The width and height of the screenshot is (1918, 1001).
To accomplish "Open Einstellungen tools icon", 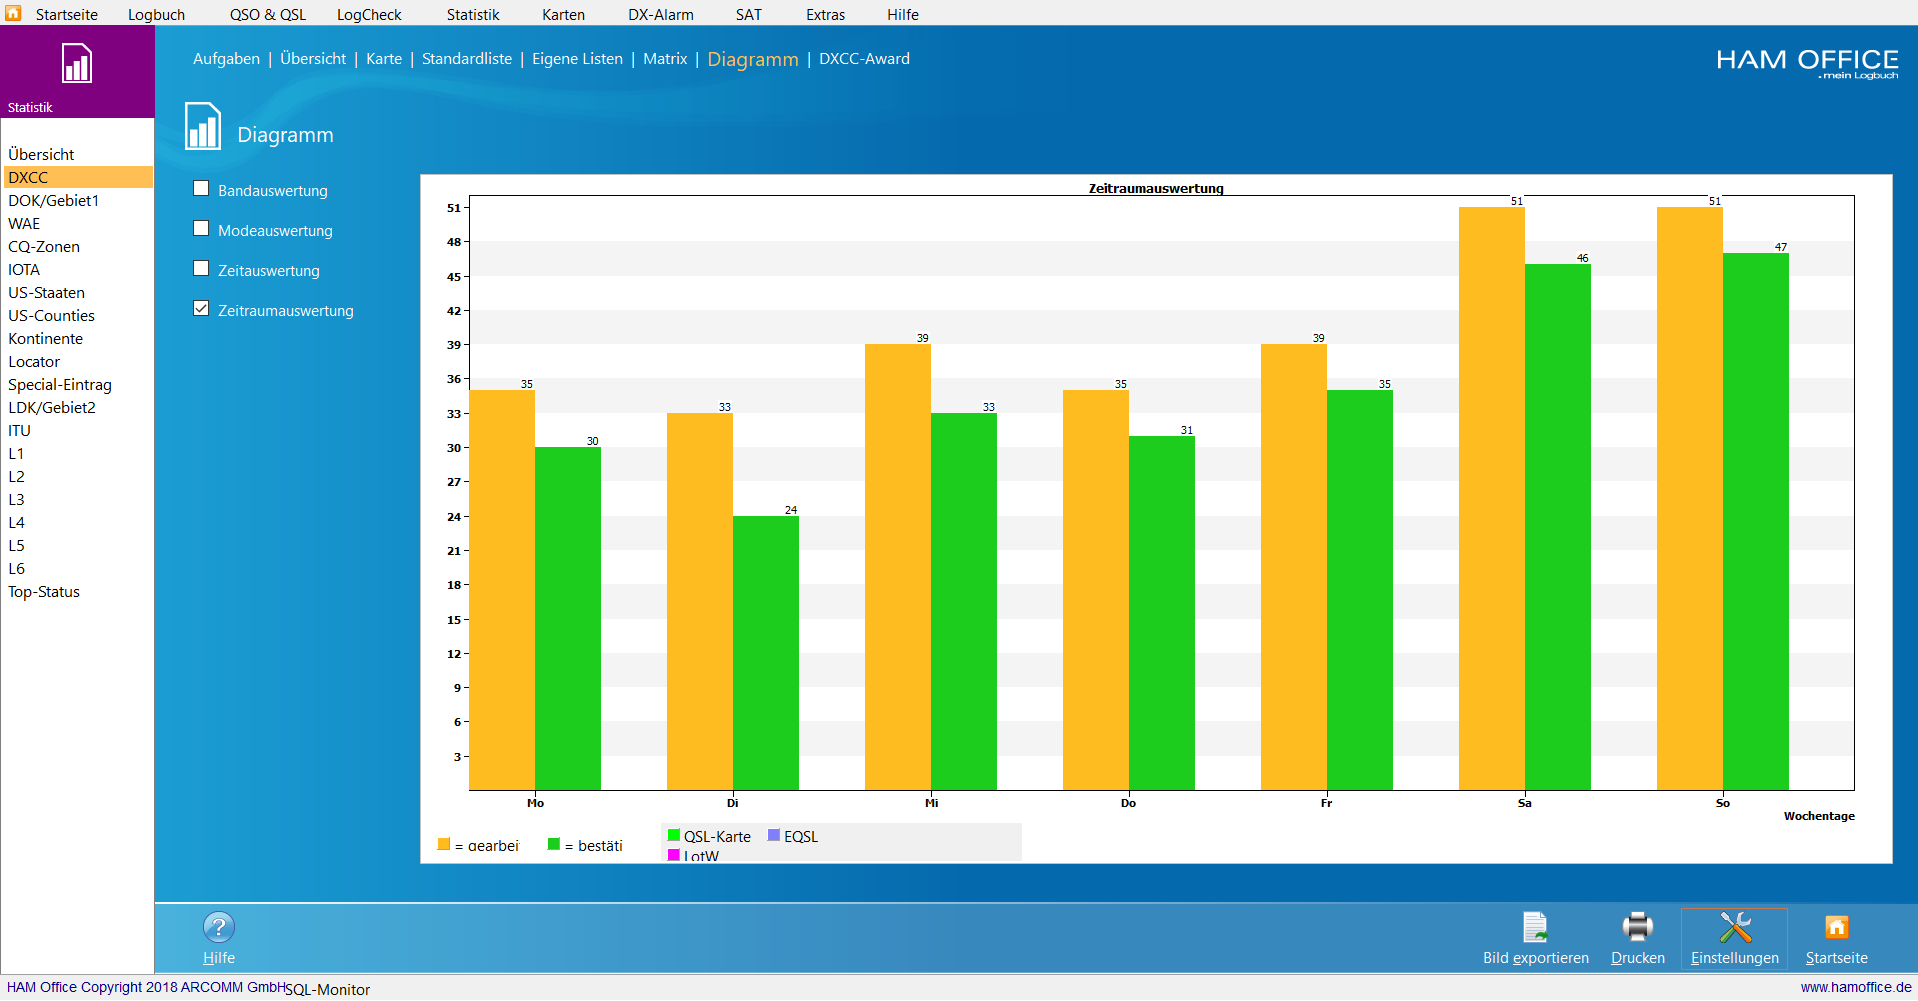I will 1735,927.
